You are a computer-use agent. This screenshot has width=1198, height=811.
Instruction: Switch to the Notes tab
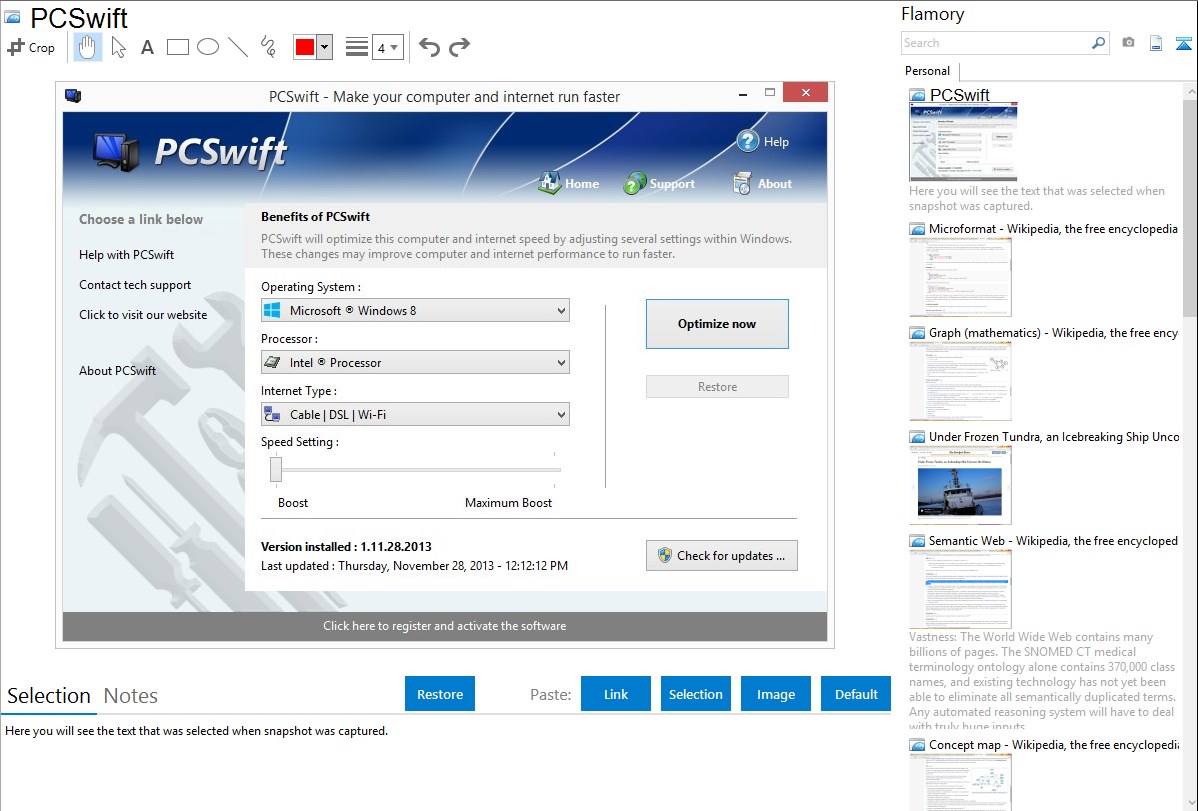(x=131, y=696)
